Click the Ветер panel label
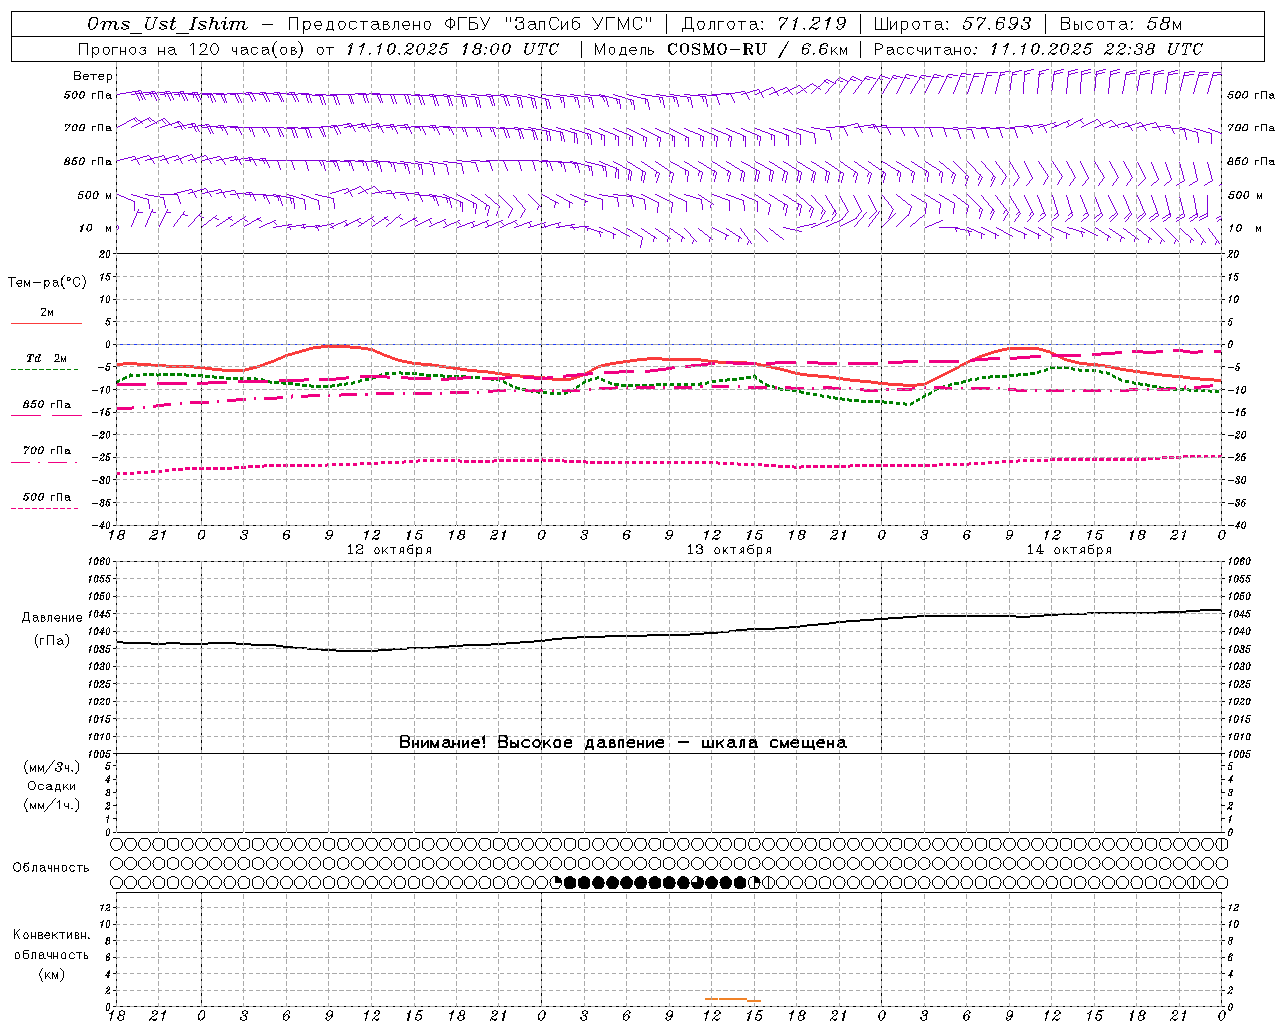The image size is (1280, 1024). coord(93,76)
